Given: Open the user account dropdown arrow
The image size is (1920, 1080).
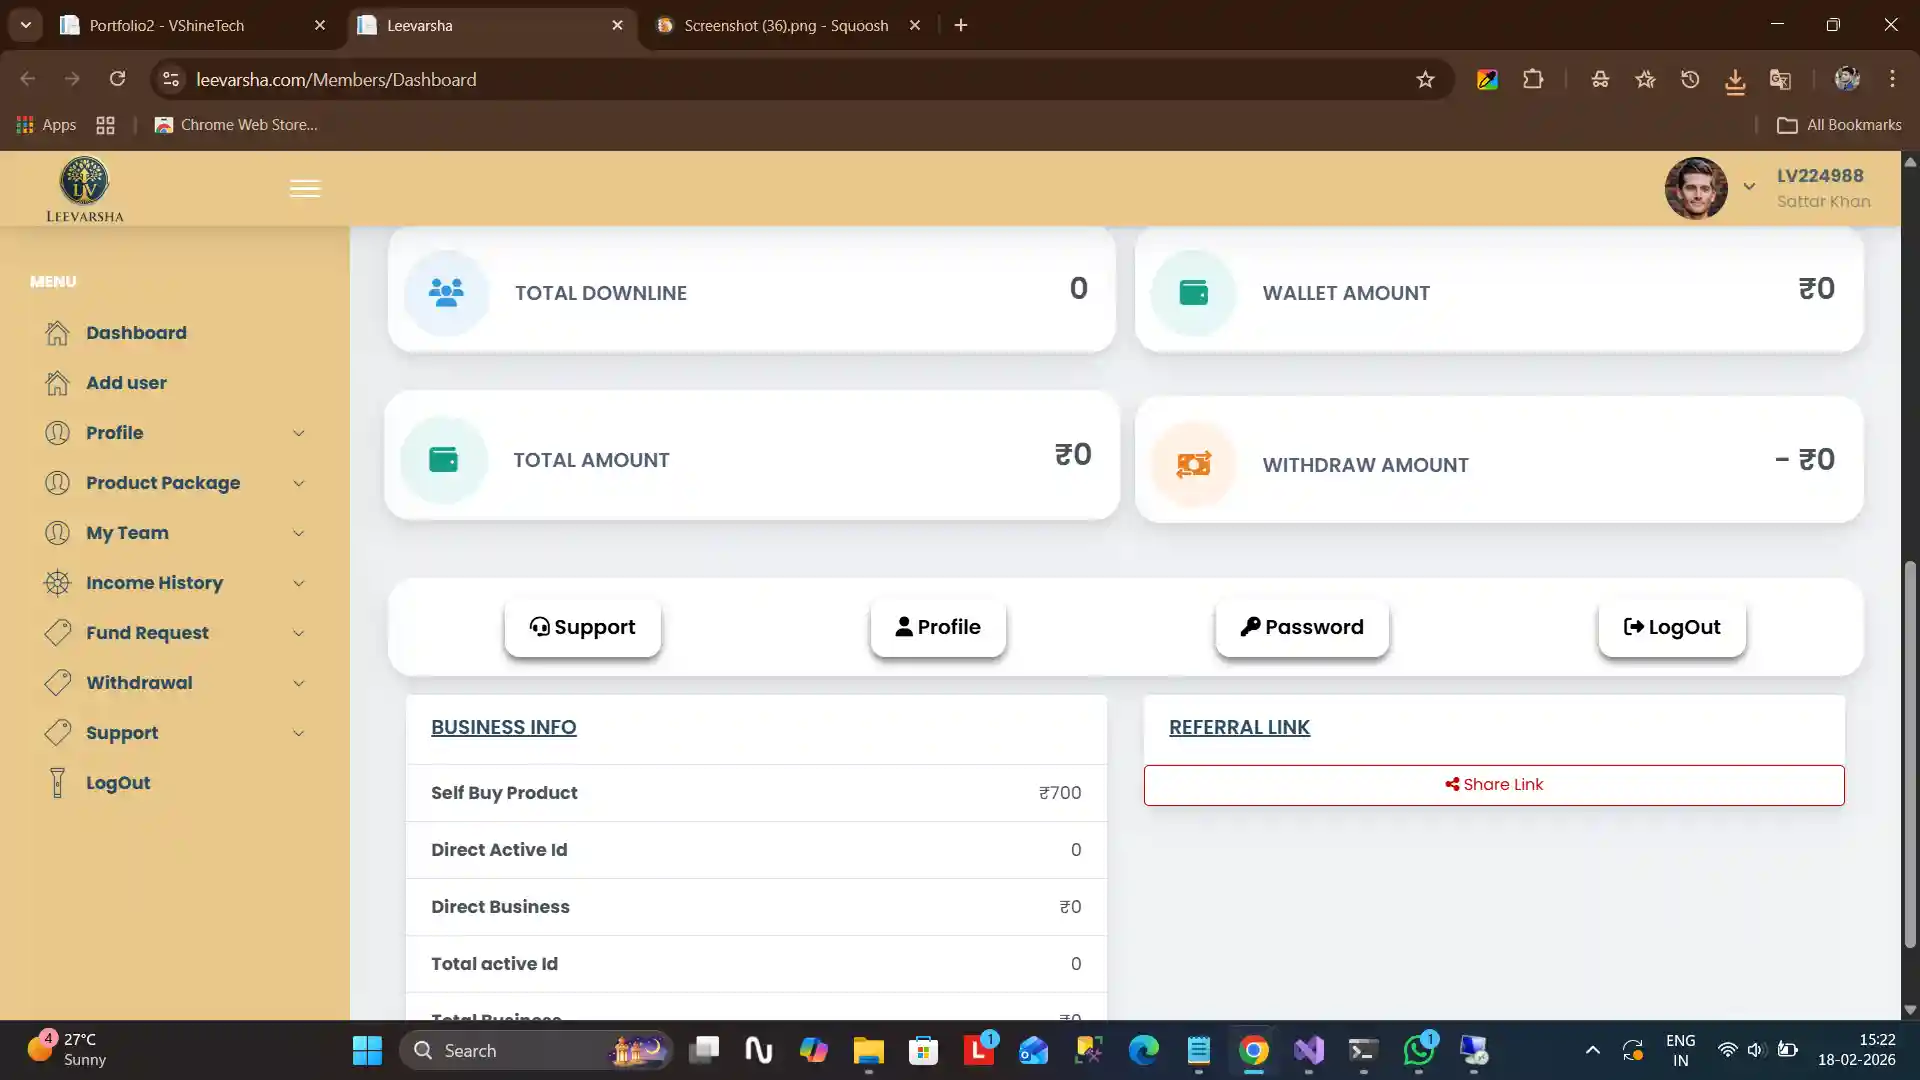Looking at the screenshot, I should coord(1749,187).
